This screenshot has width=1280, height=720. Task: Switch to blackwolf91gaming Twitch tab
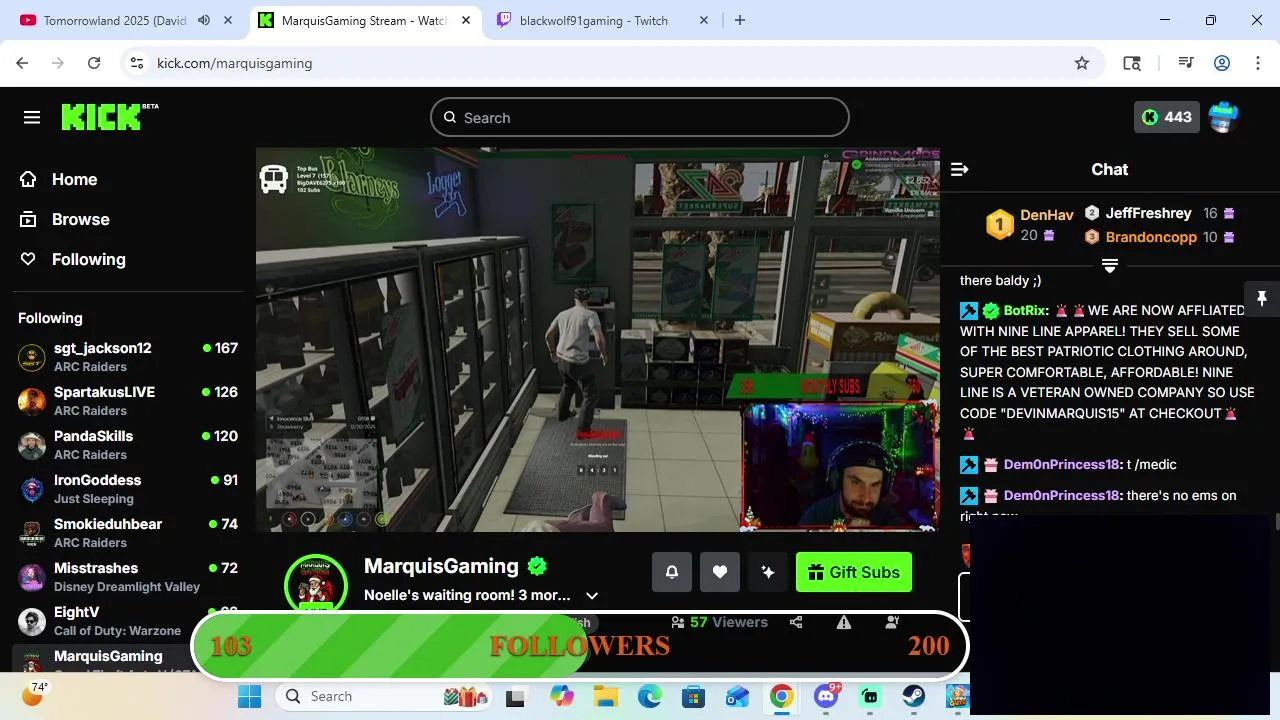594,20
